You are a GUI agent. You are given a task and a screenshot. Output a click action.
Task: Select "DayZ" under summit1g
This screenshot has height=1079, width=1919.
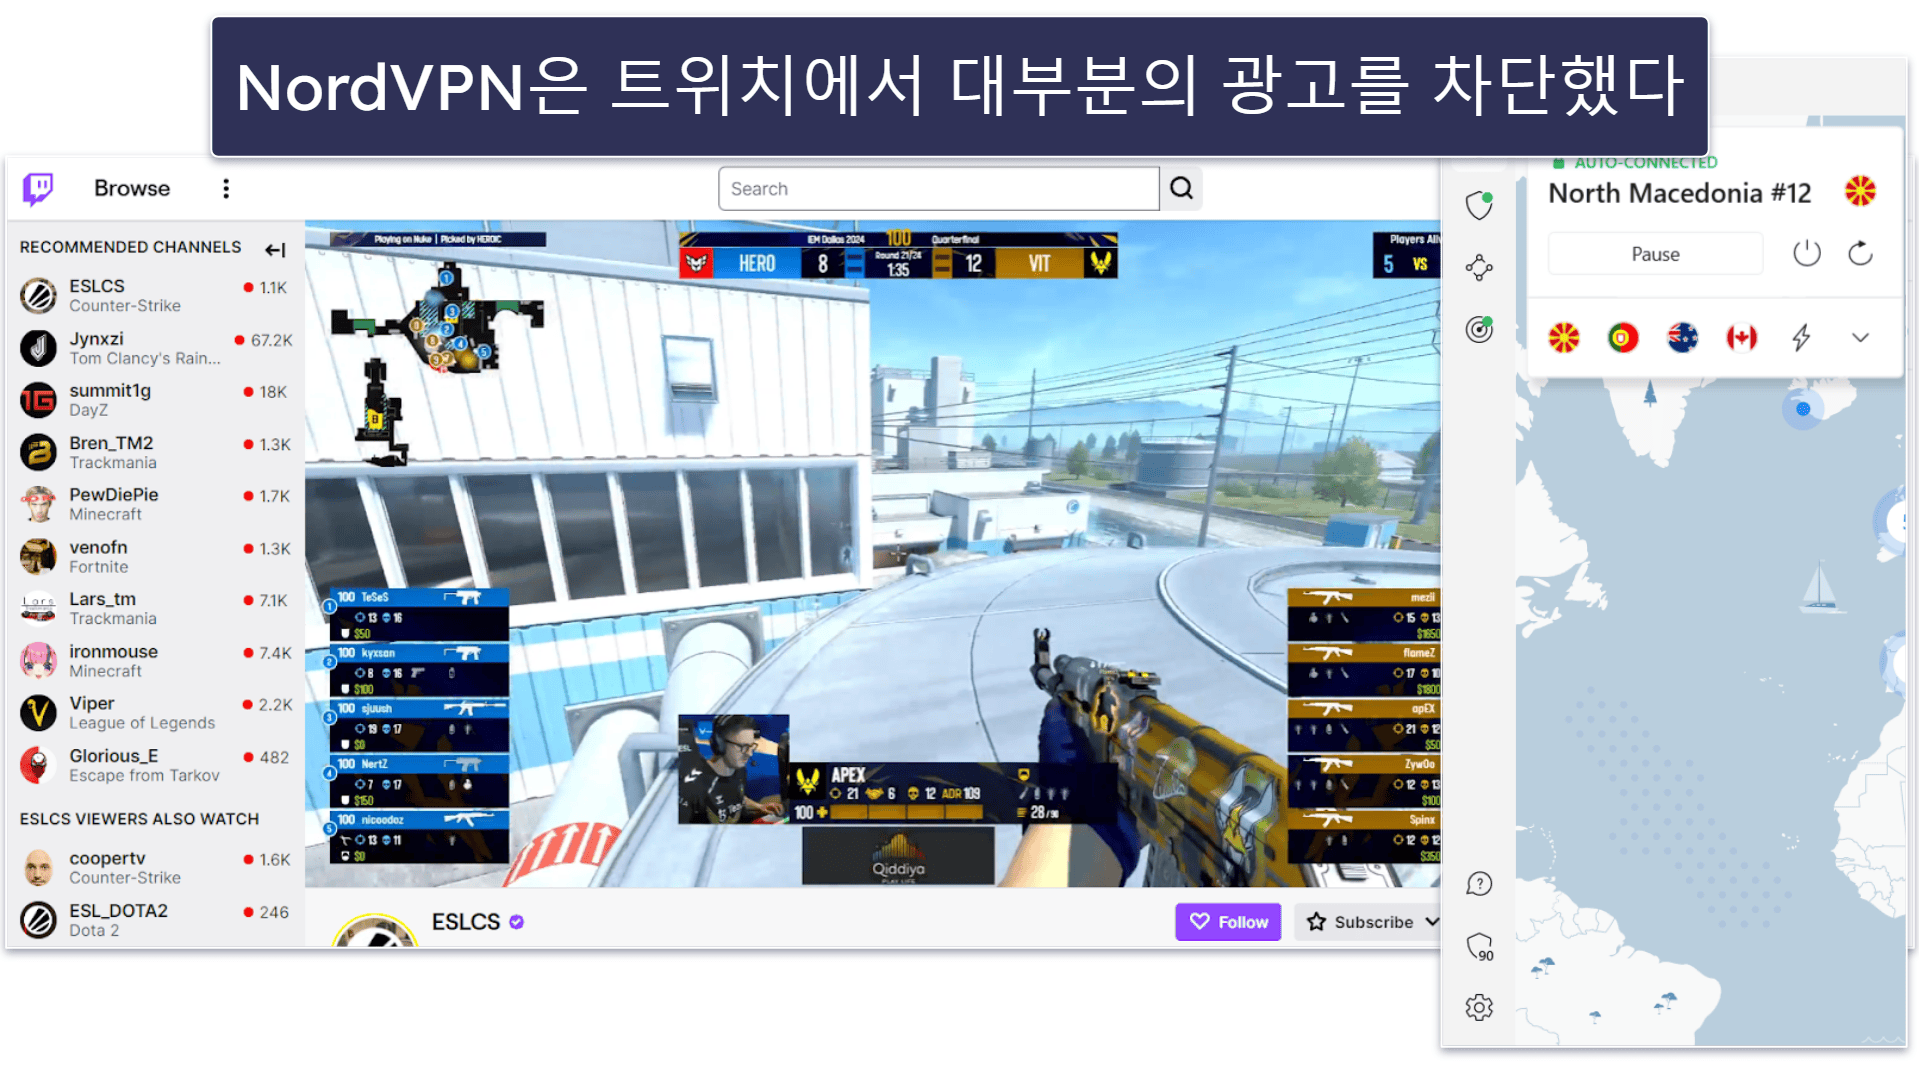click(89, 411)
